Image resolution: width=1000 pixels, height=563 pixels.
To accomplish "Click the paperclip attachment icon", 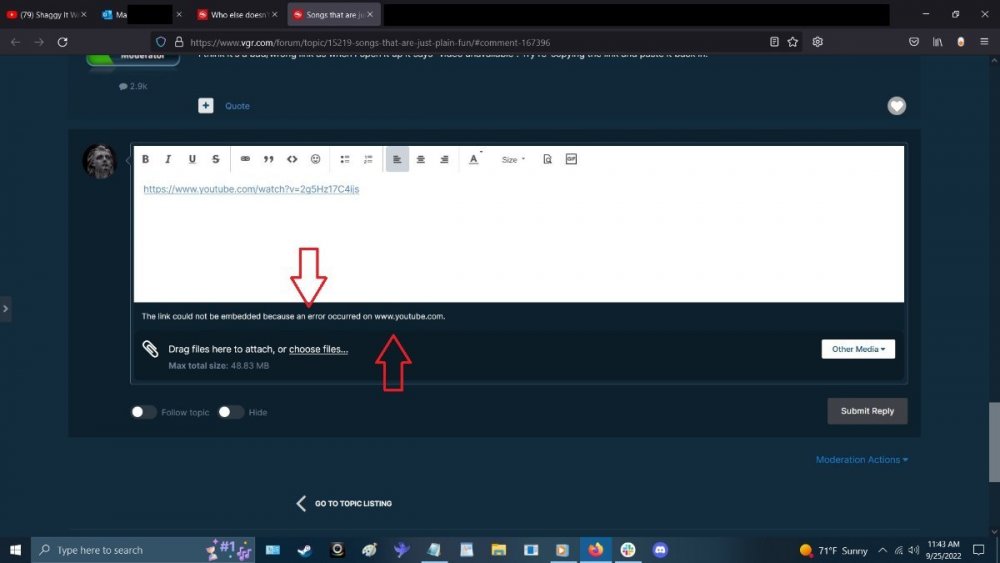I will click(151, 349).
